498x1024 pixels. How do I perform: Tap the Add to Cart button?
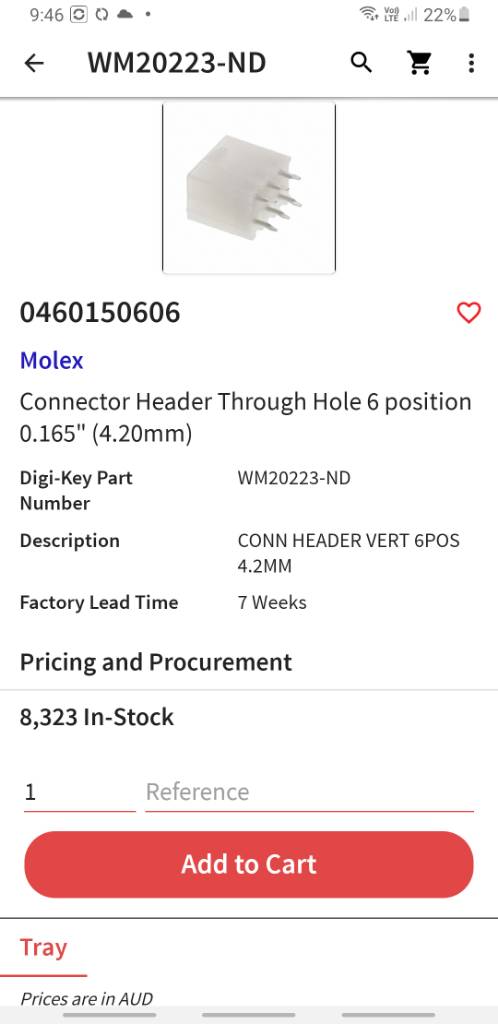click(x=249, y=864)
